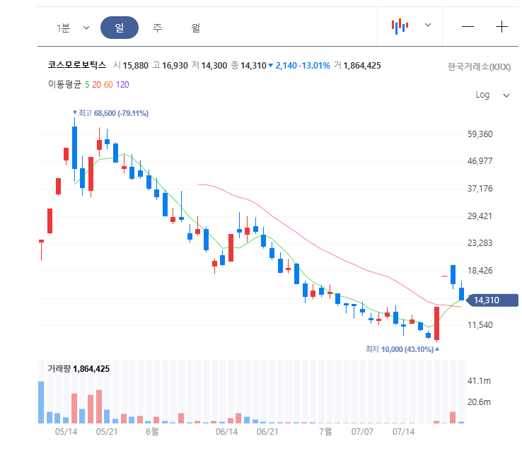Switch to the 주 (weekly) chart tab
The width and height of the screenshot is (522, 451).
tap(157, 28)
